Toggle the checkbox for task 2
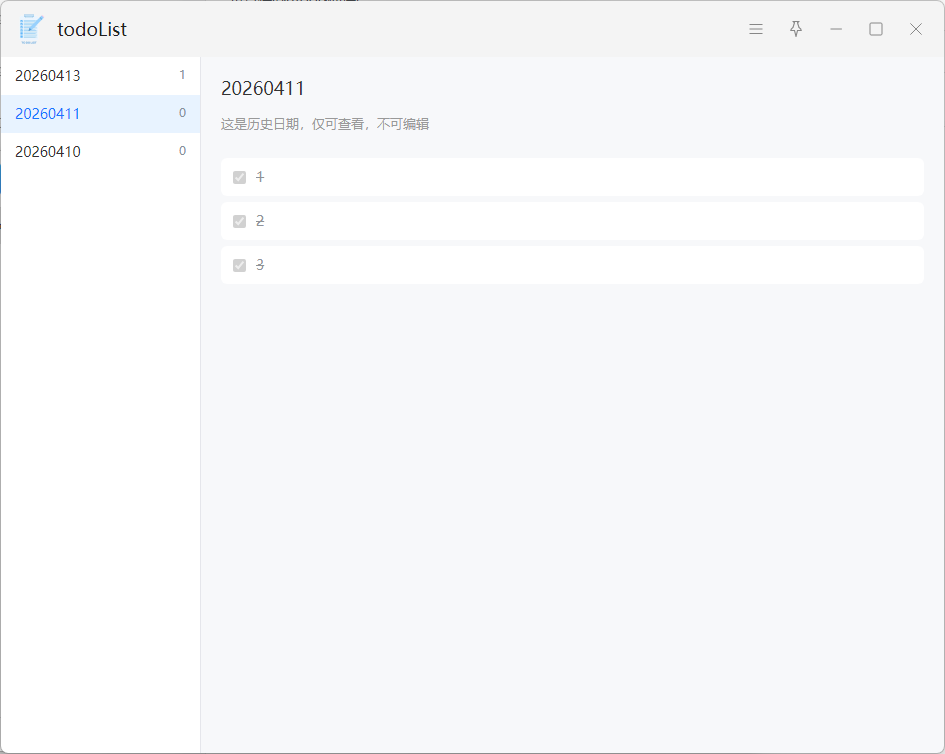 (239, 221)
